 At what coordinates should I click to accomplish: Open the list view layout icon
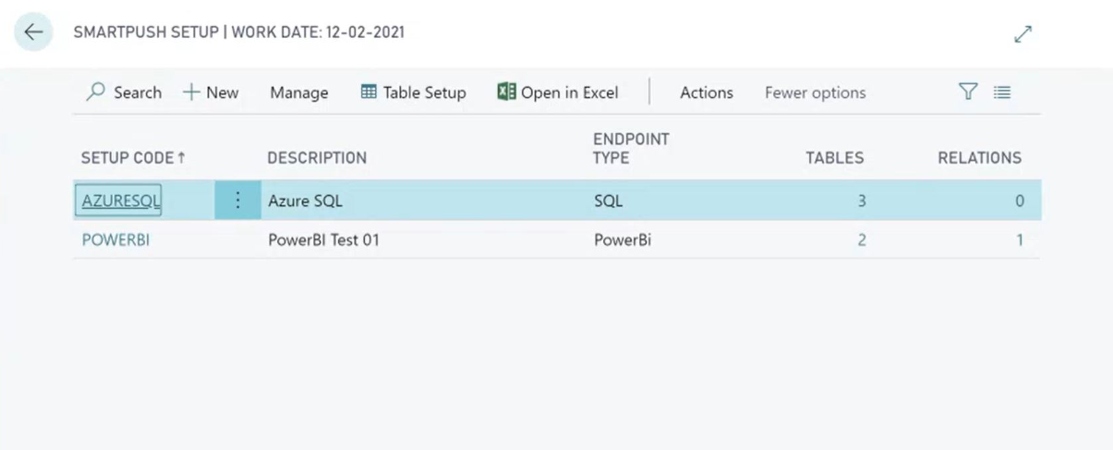pos(1002,92)
